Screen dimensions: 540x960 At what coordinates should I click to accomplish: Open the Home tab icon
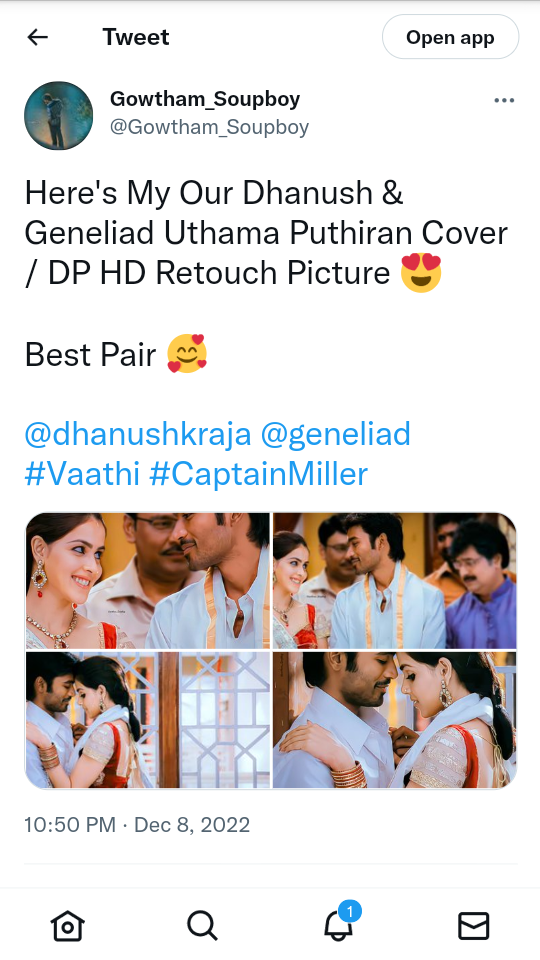point(67,925)
